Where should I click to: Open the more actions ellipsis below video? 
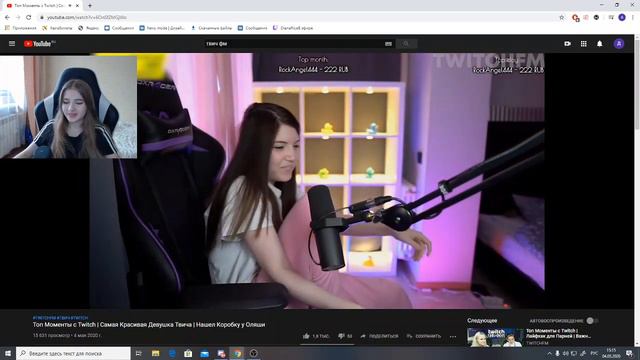tap(453, 336)
